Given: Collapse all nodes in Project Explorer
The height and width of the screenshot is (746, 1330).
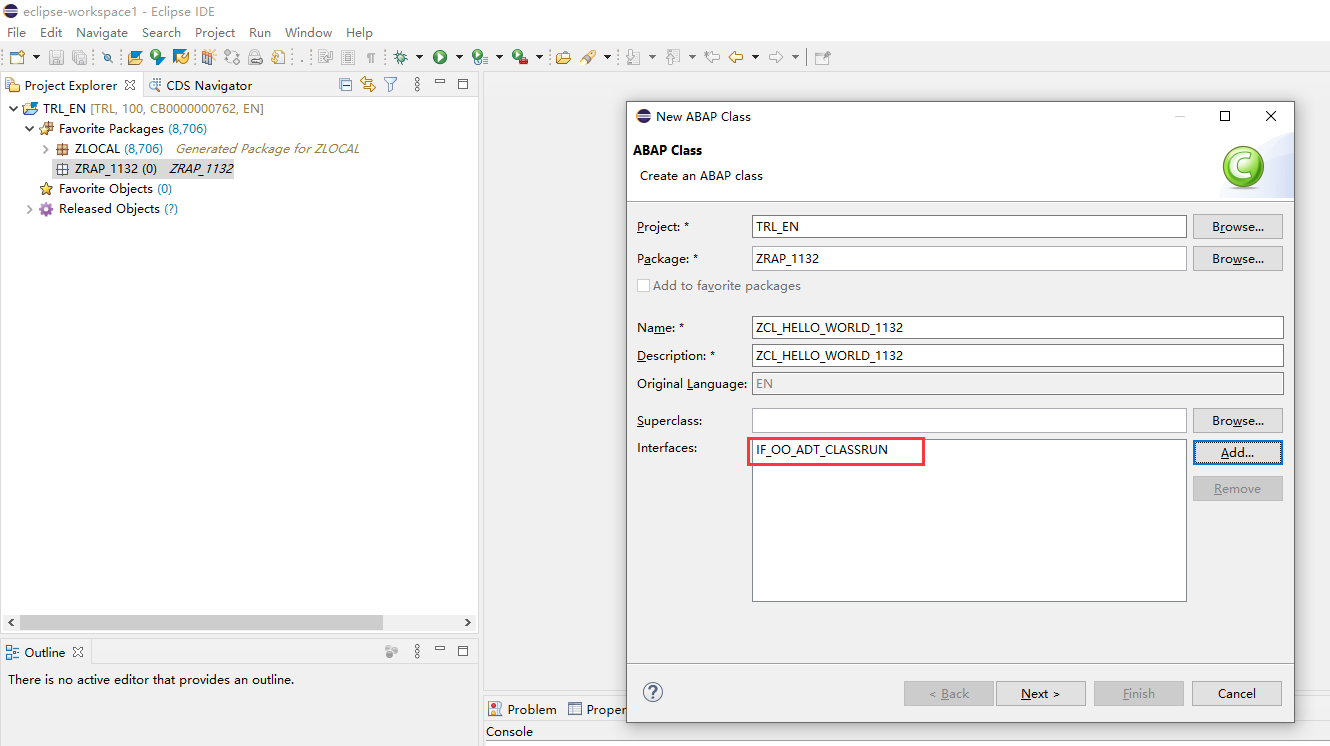Looking at the screenshot, I should pyautogui.click(x=344, y=84).
